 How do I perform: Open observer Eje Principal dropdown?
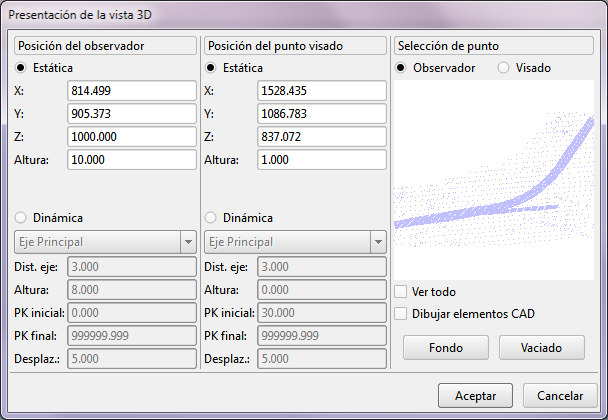point(105,241)
